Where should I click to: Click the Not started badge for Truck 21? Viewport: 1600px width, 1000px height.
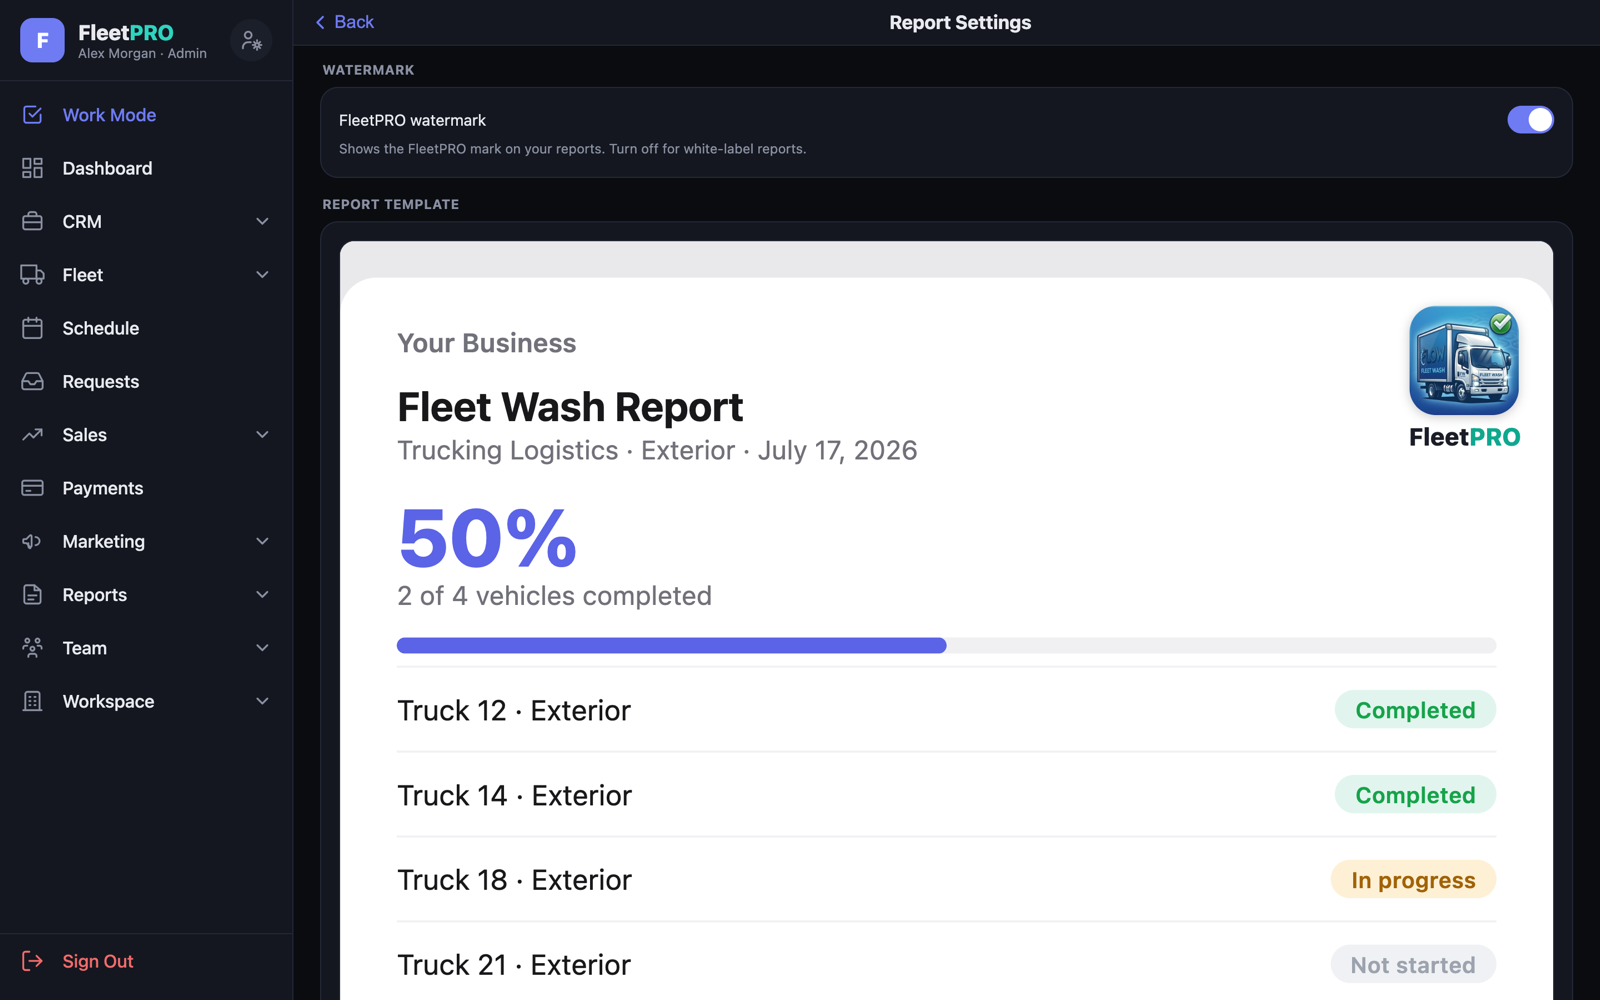point(1413,965)
